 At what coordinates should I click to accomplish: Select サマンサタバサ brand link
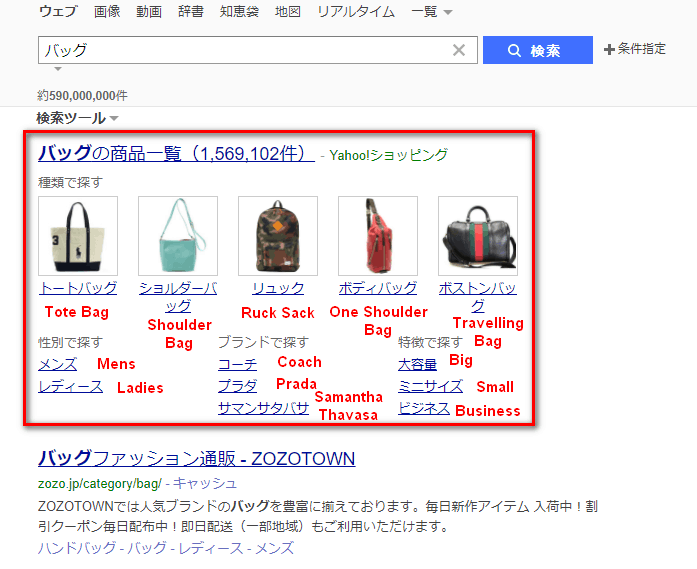tap(263, 408)
